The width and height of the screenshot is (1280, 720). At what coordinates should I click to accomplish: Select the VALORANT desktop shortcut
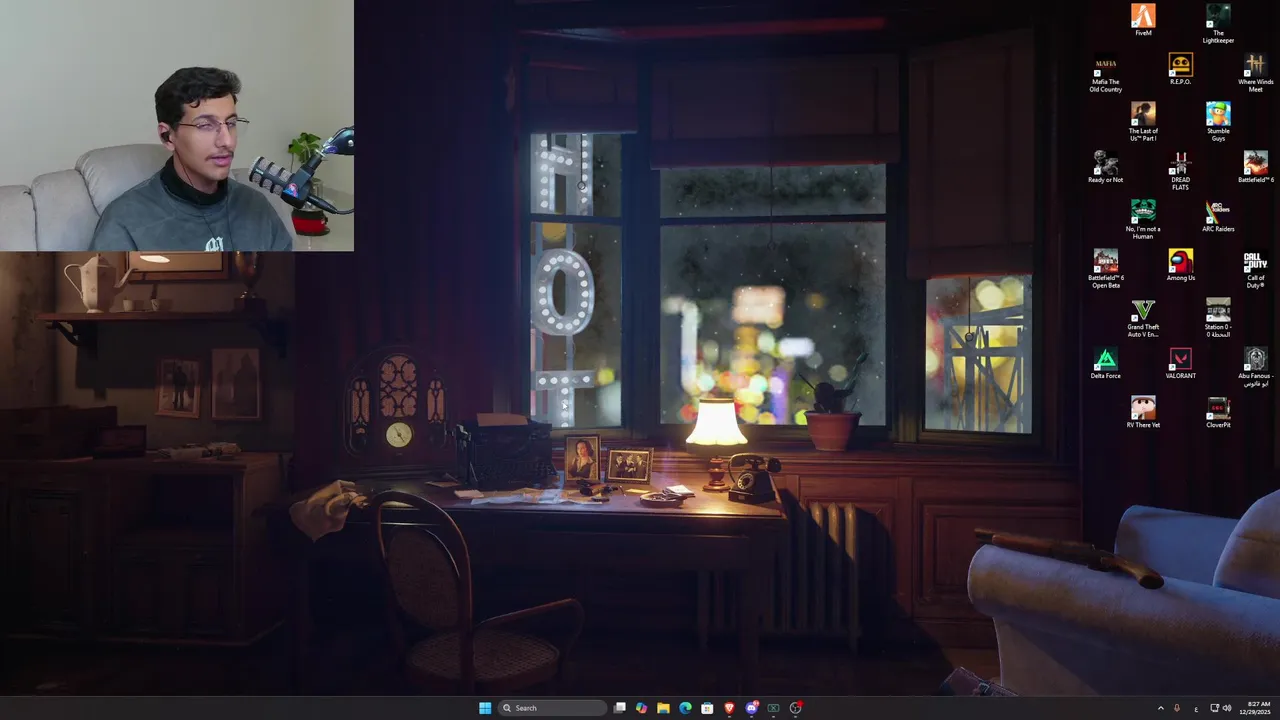point(1180,363)
